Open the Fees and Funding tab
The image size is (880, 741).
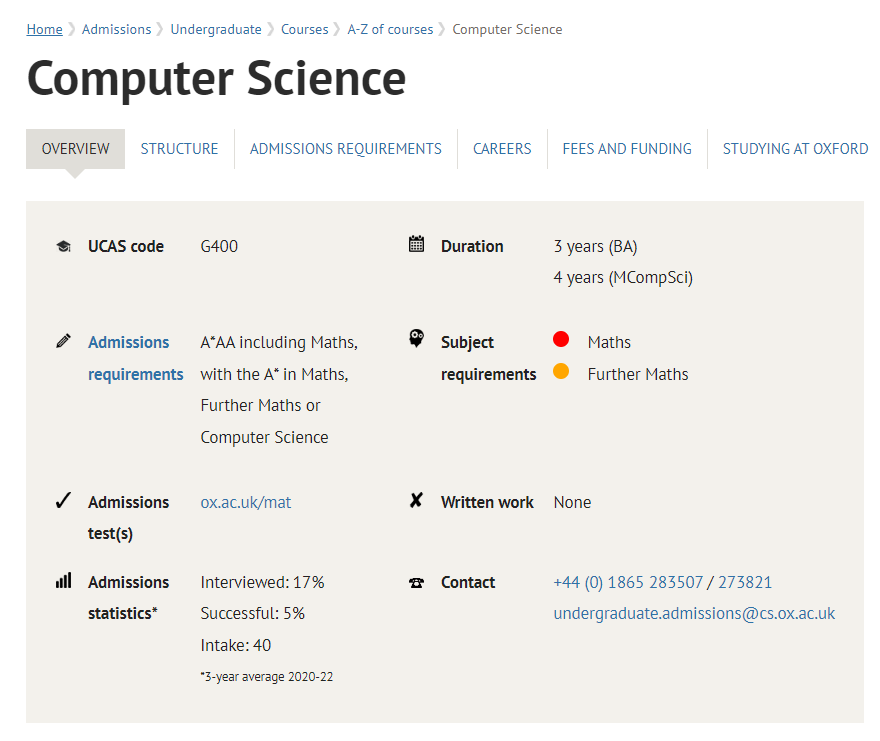point(627,149)
